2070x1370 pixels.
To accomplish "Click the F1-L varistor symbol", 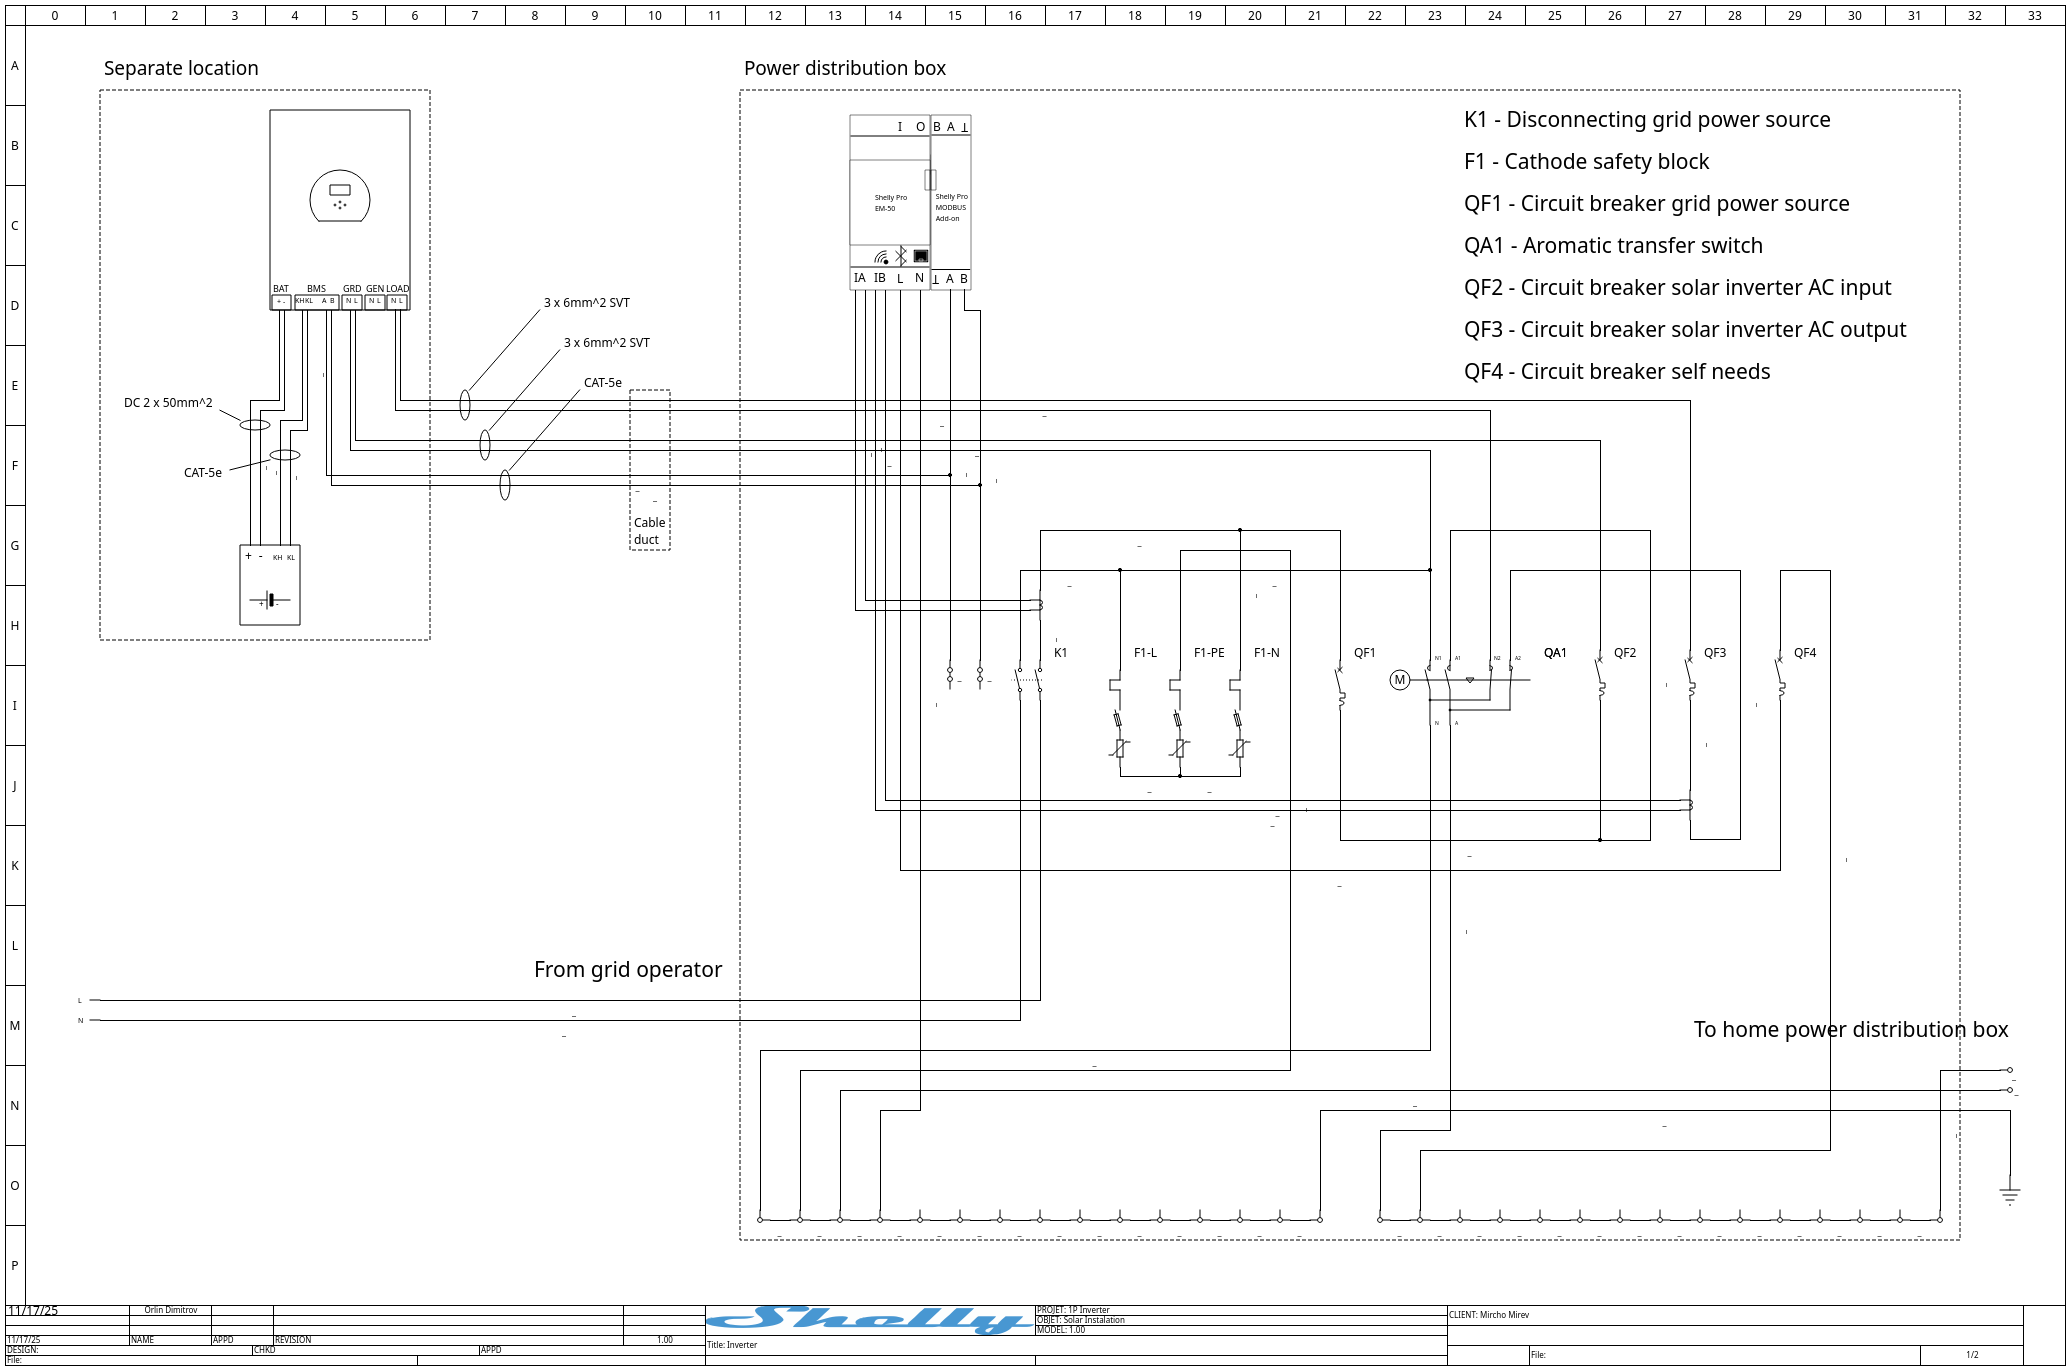I will 1120,748.
